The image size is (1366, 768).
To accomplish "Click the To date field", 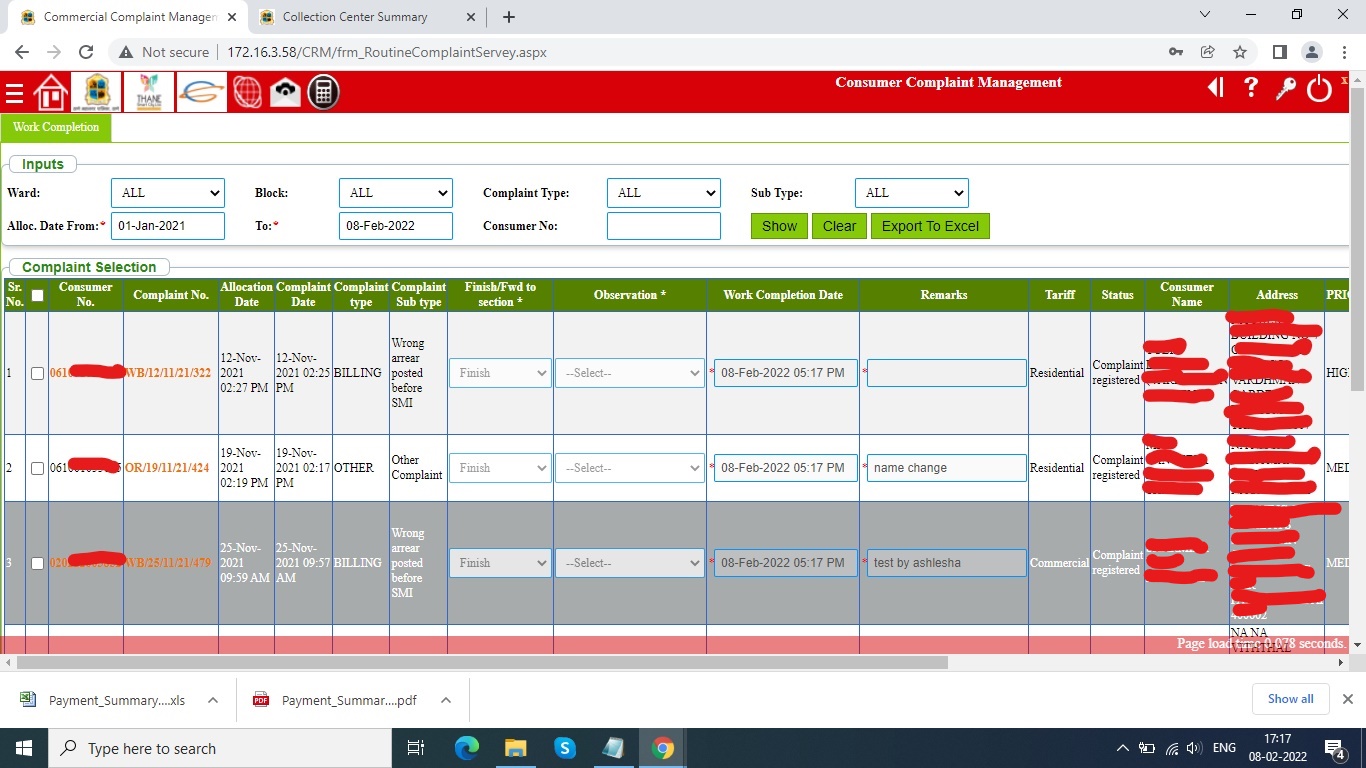I will point(396,226).
